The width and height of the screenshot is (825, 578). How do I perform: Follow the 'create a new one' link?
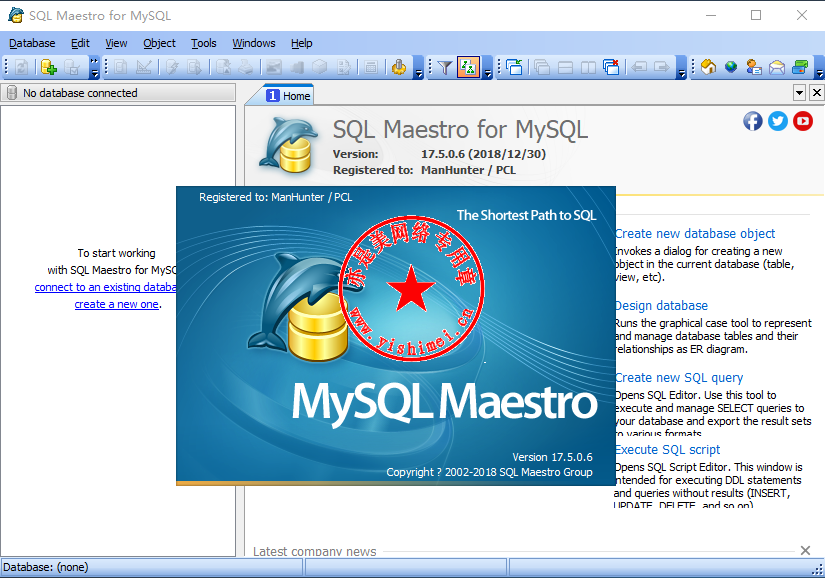click(x=116, y=304)
